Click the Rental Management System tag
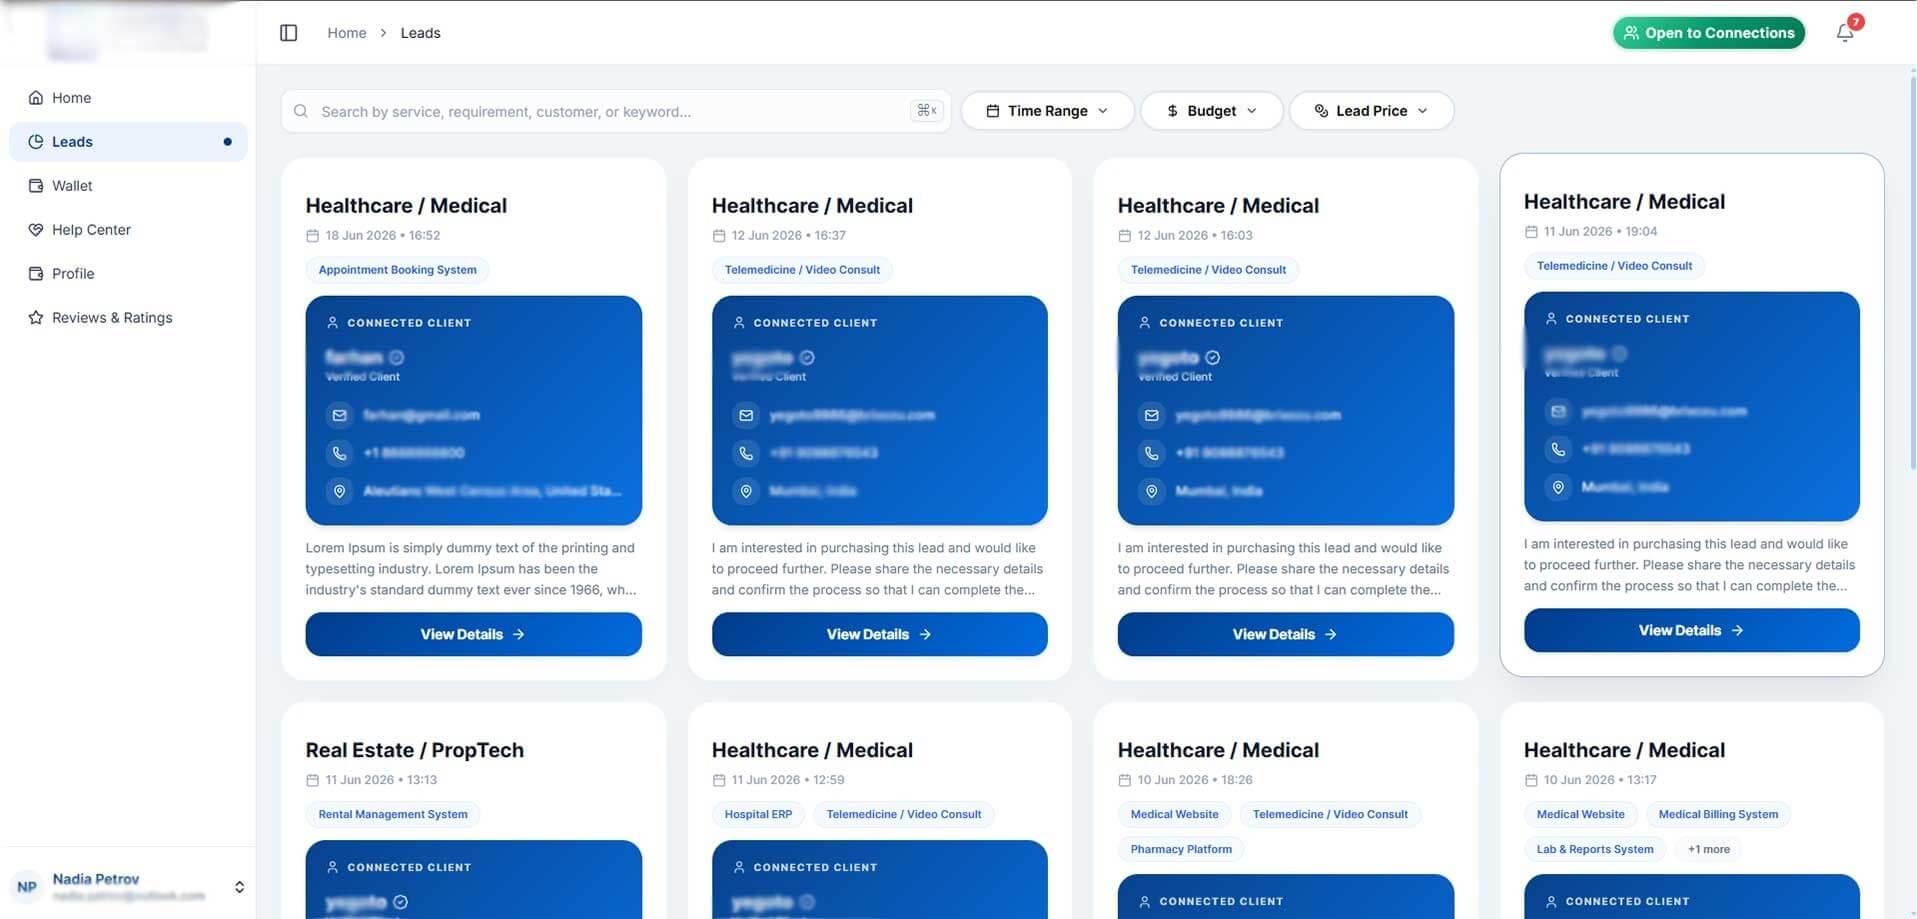 pyautogui.click(x=393, y=814)
